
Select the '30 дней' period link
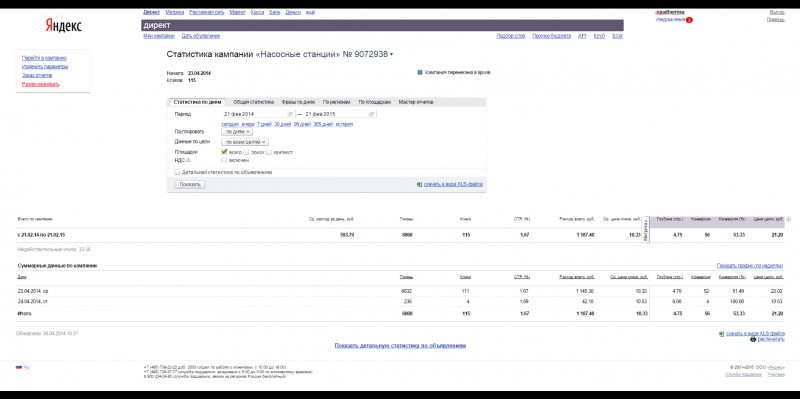click(283, 124)
